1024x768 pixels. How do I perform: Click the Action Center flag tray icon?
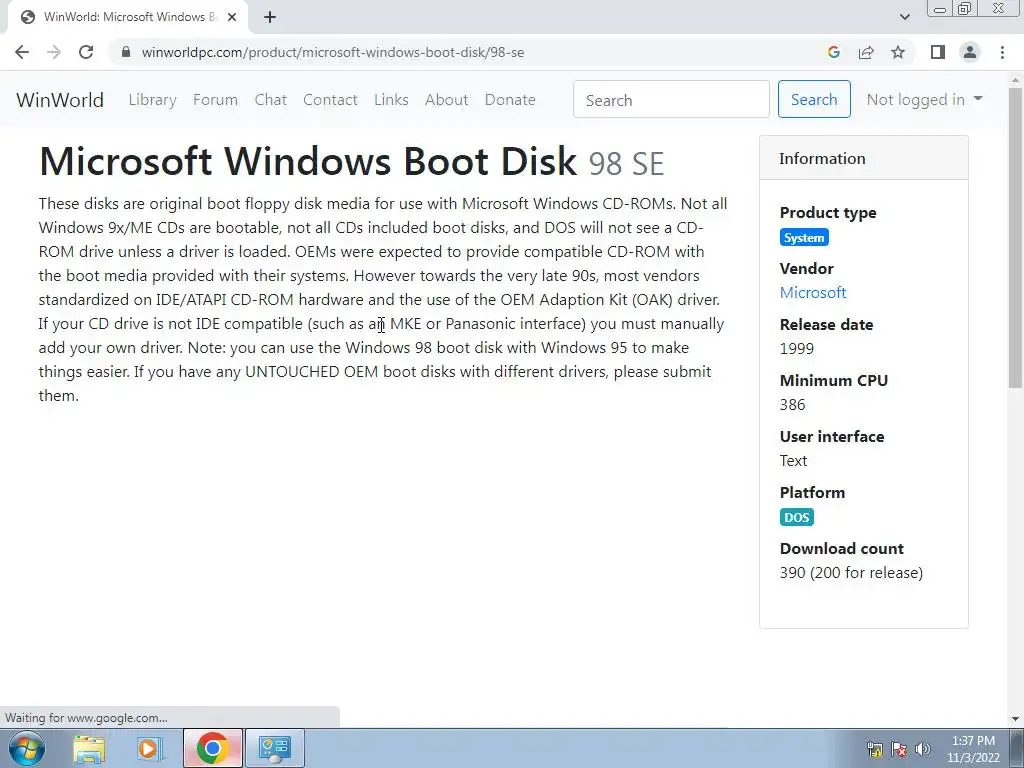coord(899,749)
